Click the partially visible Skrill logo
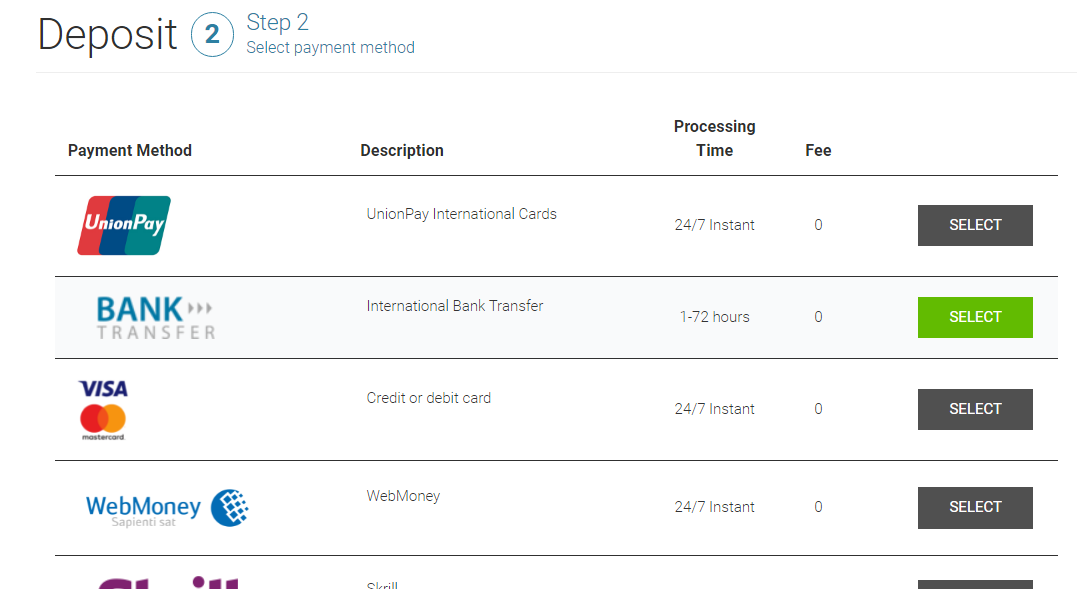1090x589 pixels. 168,583
